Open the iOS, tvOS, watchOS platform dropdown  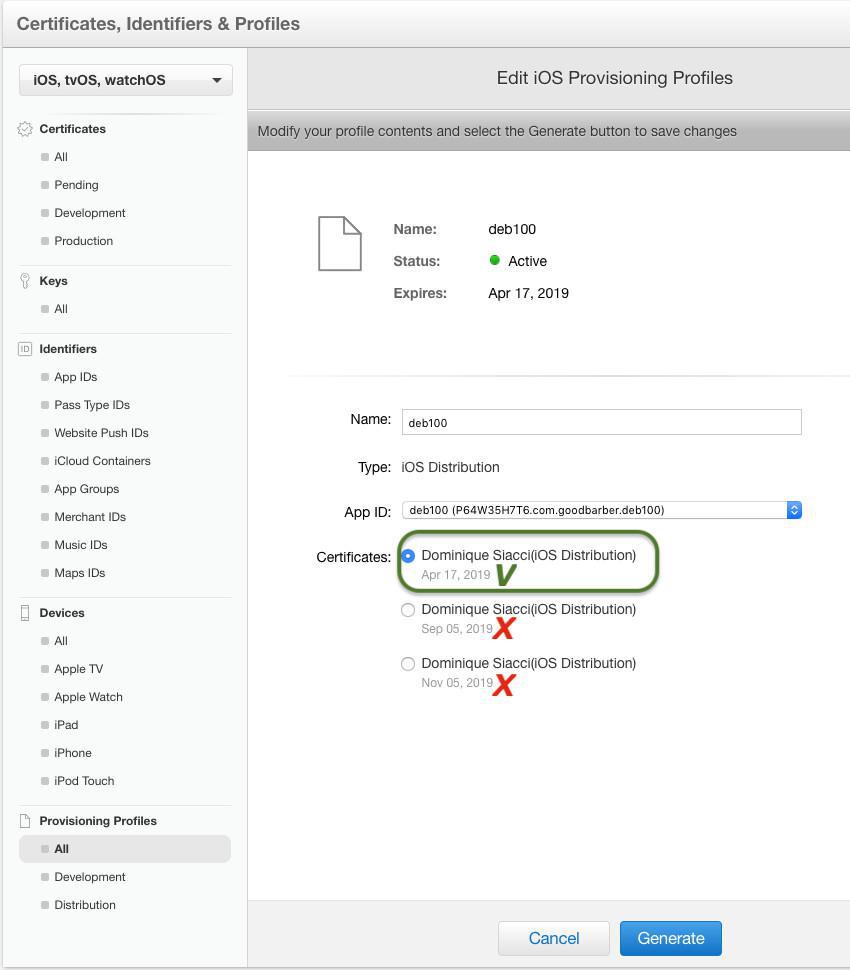[126, 80]
